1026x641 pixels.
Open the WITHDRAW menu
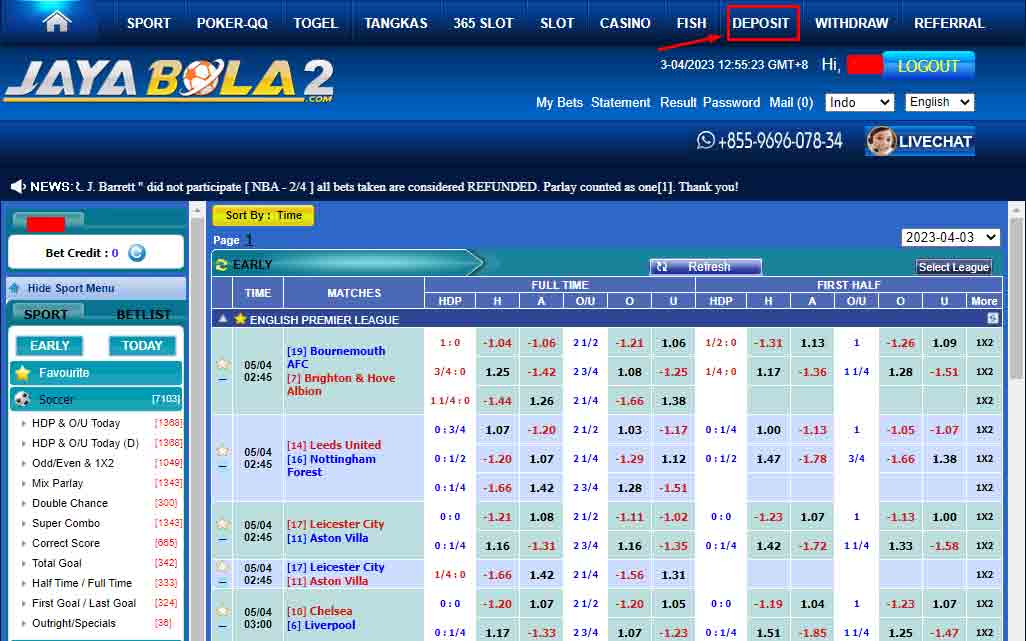pos(851,24)
